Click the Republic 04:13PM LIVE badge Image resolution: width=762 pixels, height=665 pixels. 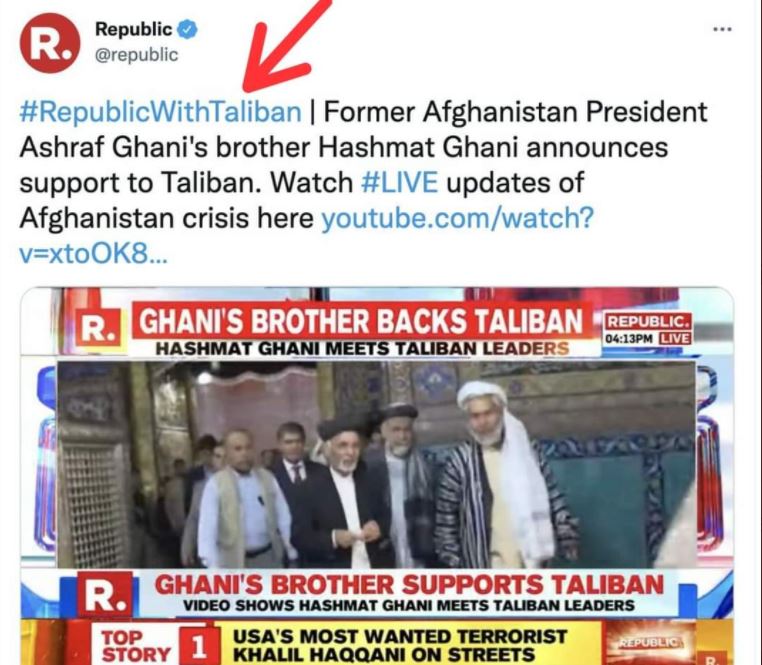(647, 330)
